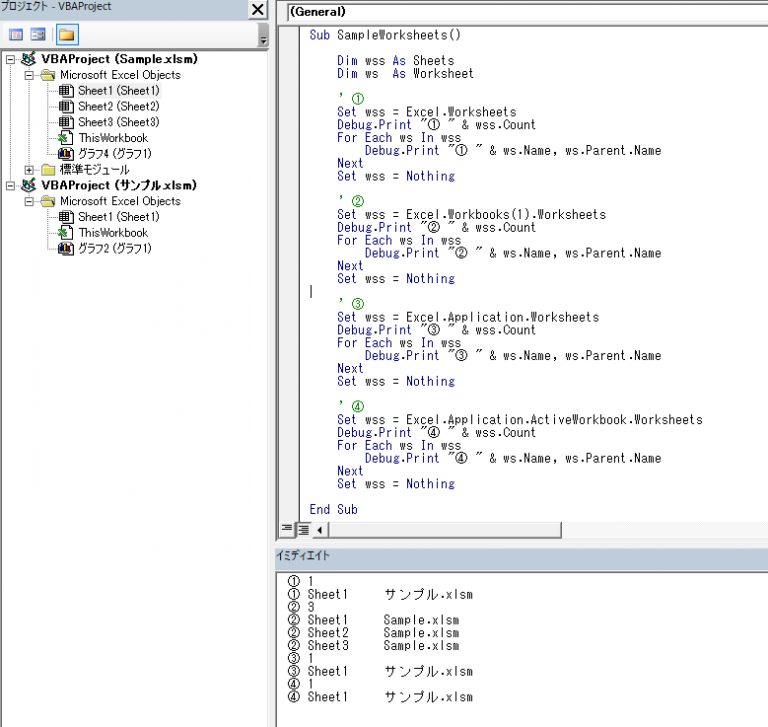This screenshot has width=768, height=727.
Task: Click '③ Sheet1 サンプル.xlsm' output line
Action: click(x=381, y=672)
